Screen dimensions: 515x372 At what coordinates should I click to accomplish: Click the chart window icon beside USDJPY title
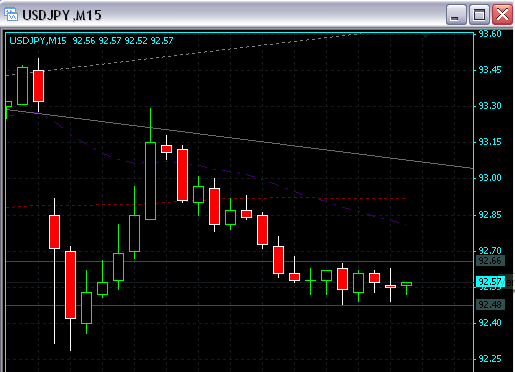(x=11, y=14)
